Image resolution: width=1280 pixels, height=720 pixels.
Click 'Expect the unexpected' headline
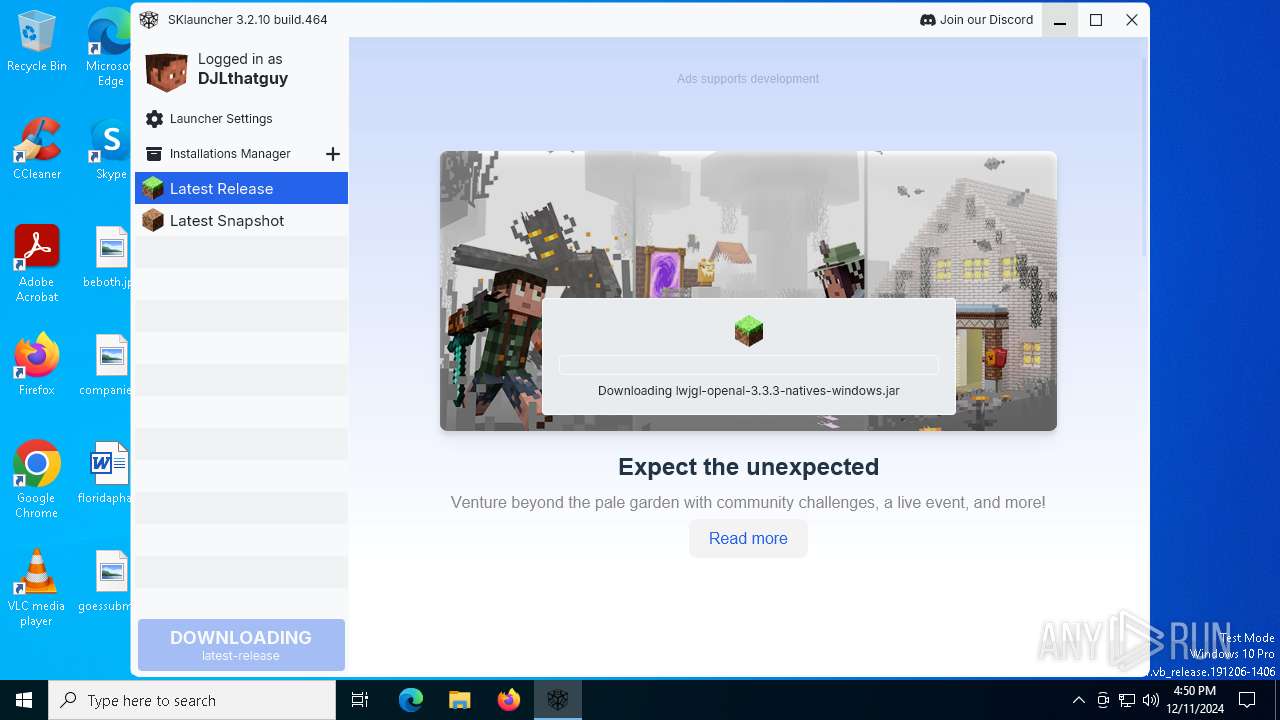click(748, 467)
